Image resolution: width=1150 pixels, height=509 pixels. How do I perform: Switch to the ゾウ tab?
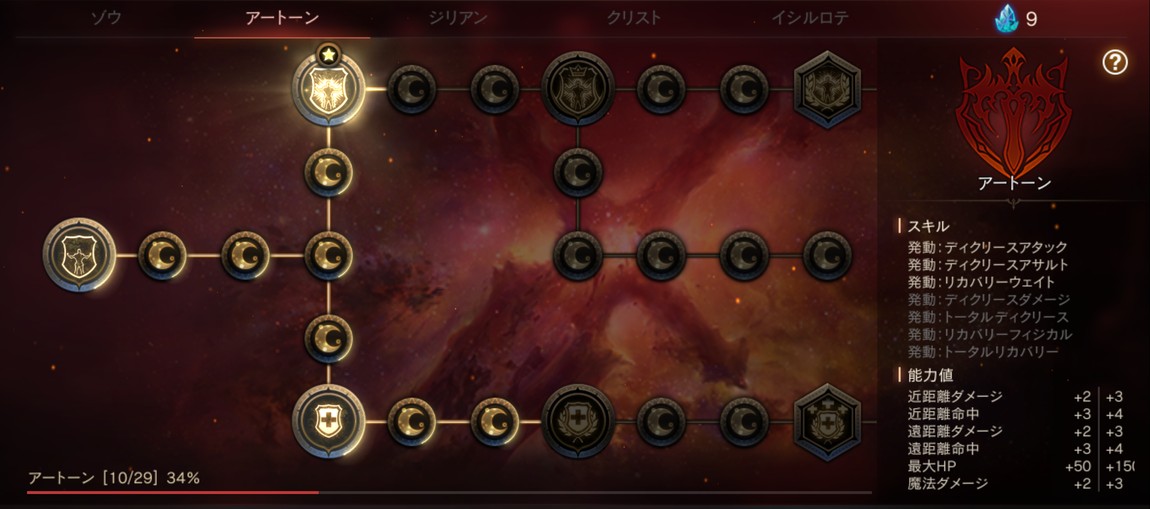106,18
